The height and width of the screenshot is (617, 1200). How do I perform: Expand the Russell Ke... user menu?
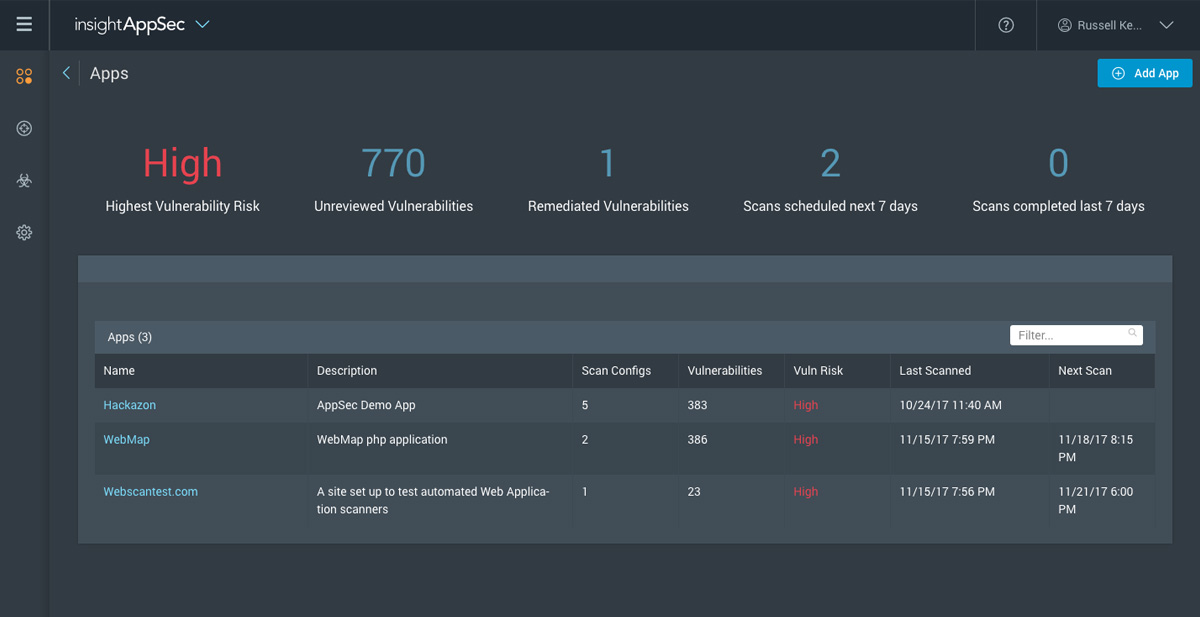pos(1116,25)
